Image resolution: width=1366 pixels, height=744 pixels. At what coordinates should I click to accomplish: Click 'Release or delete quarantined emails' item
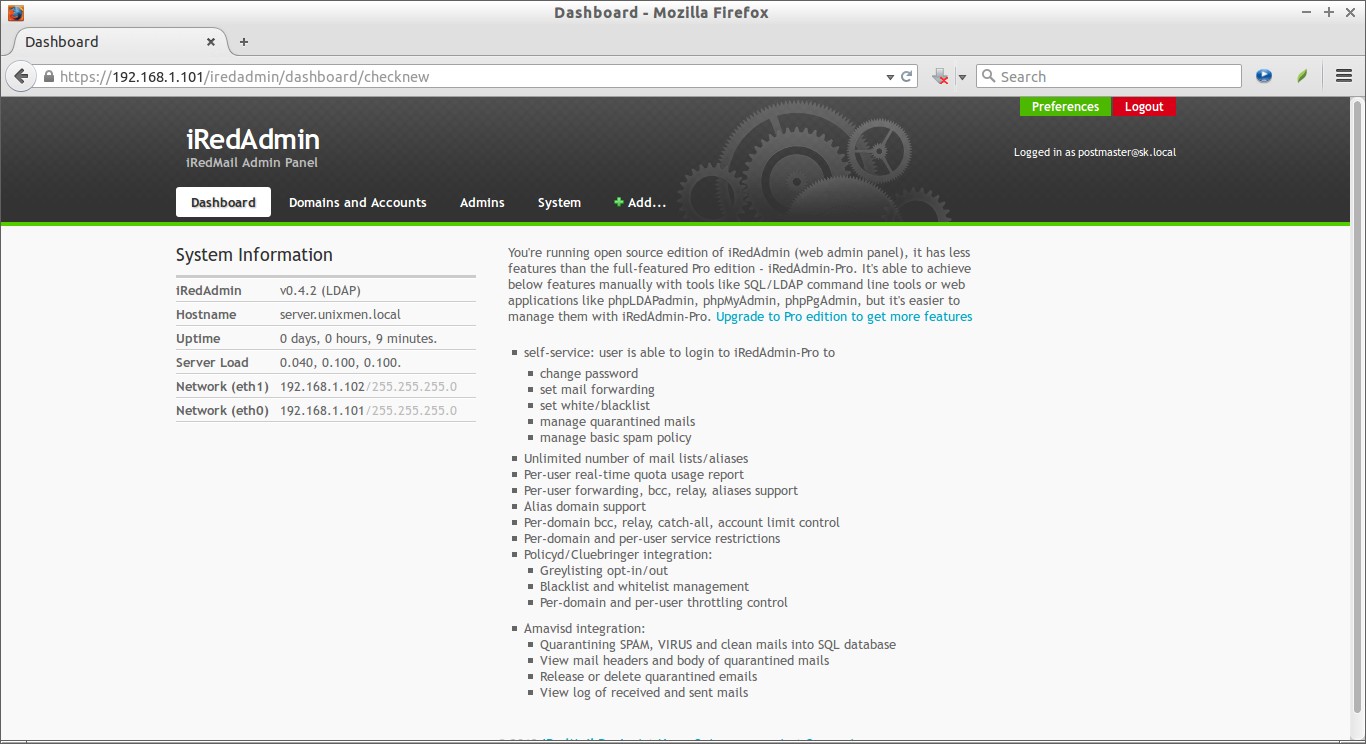click(648, 676)
